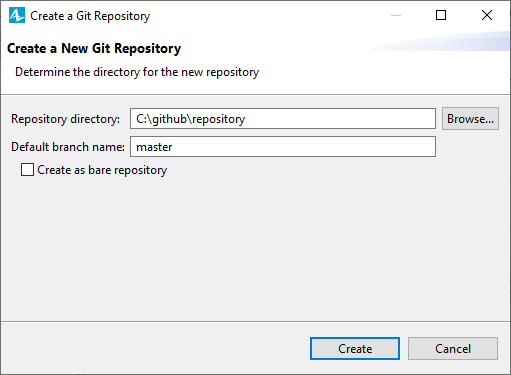511x375 pixels.
Task: Enable Create as bare repository checkbox
Action: (27, 169)
